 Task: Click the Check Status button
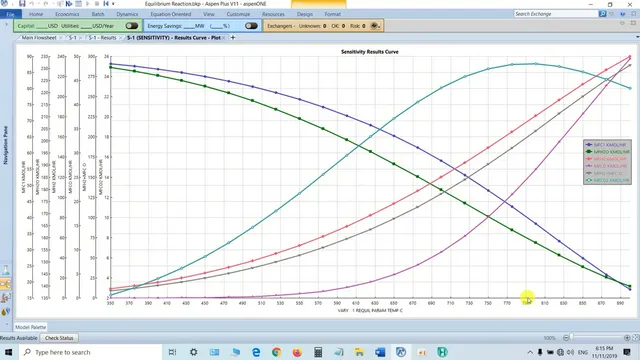click(x=59, y=338)
